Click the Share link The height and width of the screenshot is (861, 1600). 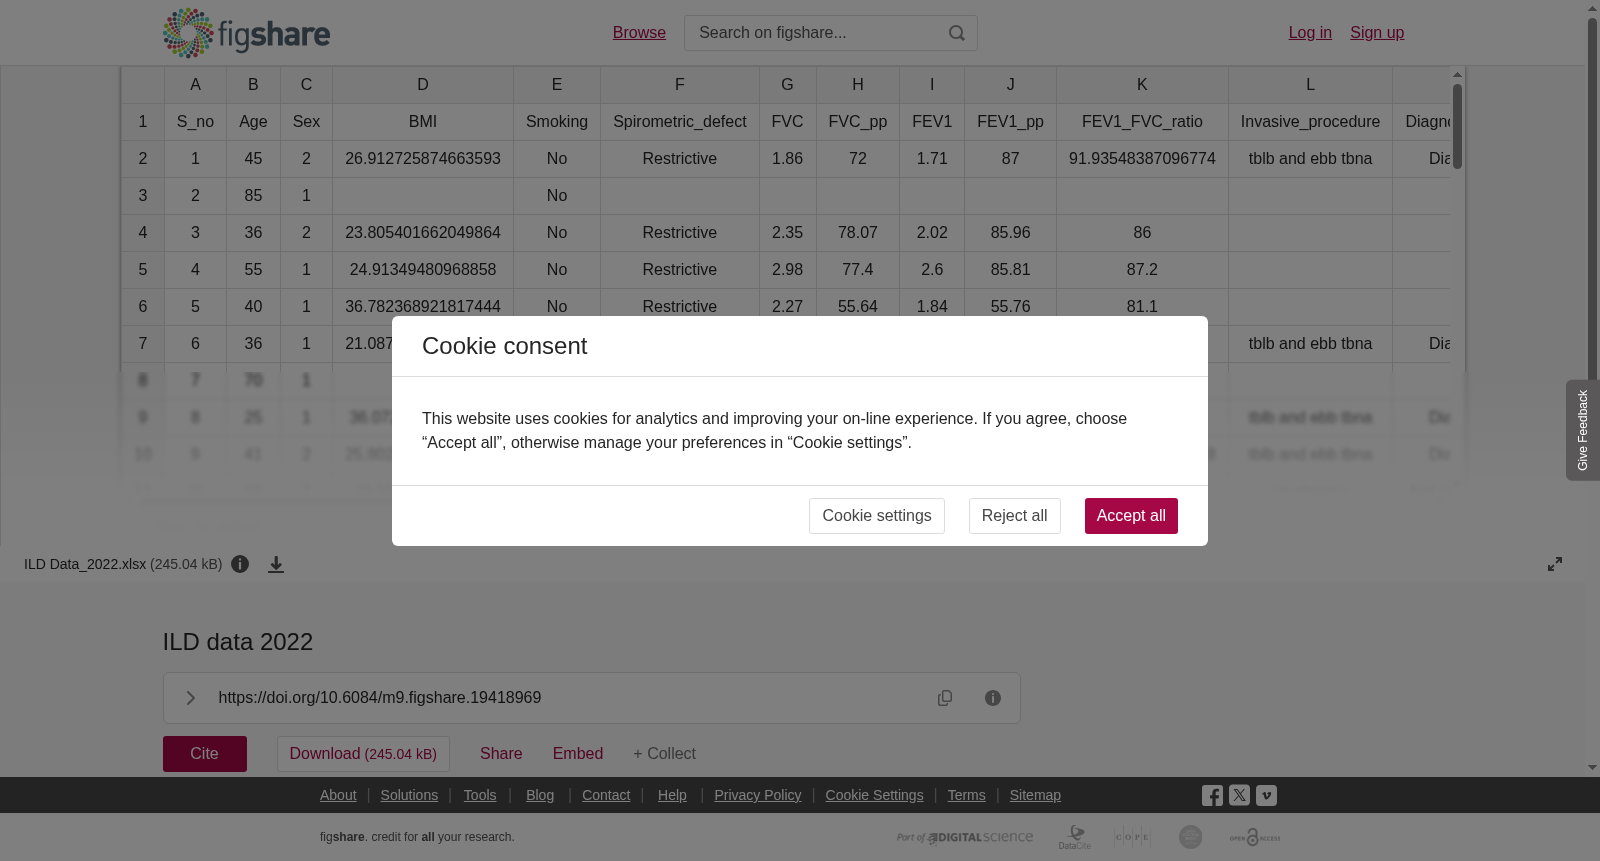click(x=501, y=754)
